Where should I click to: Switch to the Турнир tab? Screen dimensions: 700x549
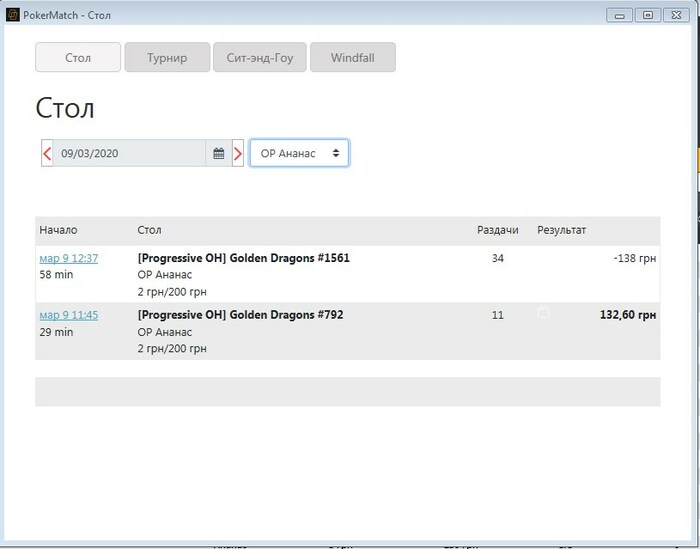[167, 57]
